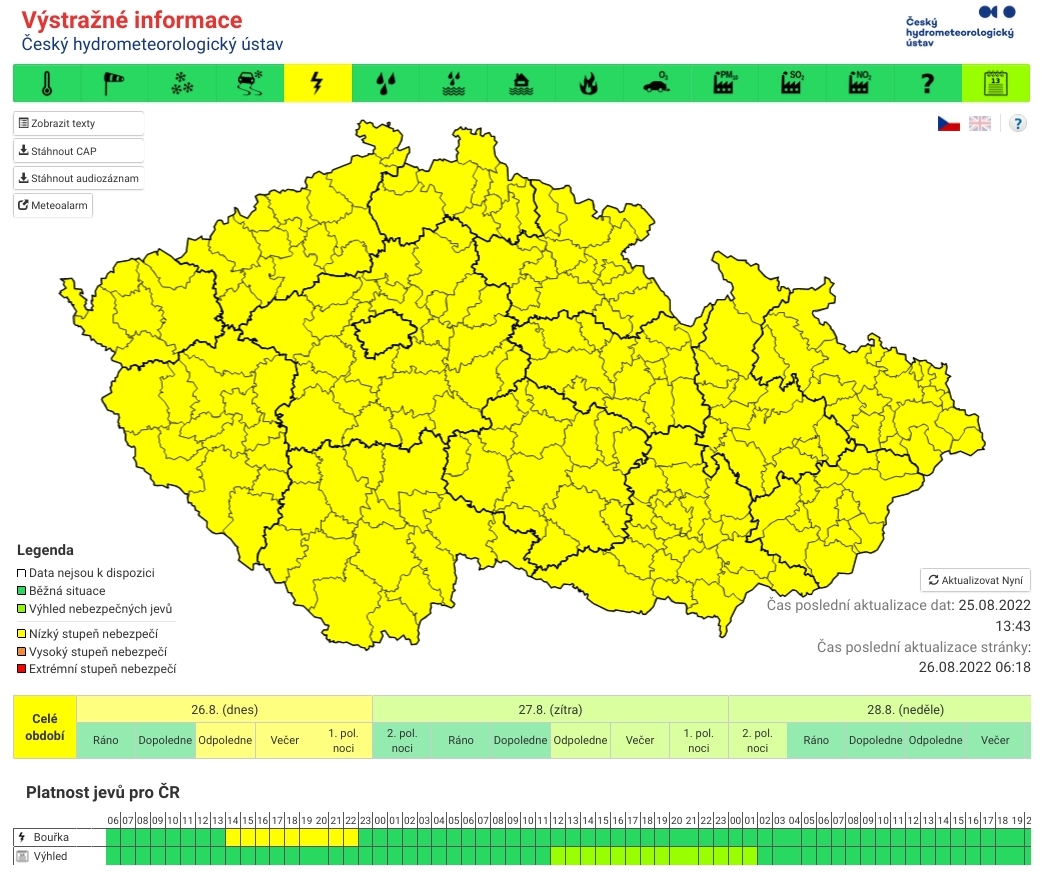
Task: Select the temperature thermometer warning icon
Action: tap(46, 83)
